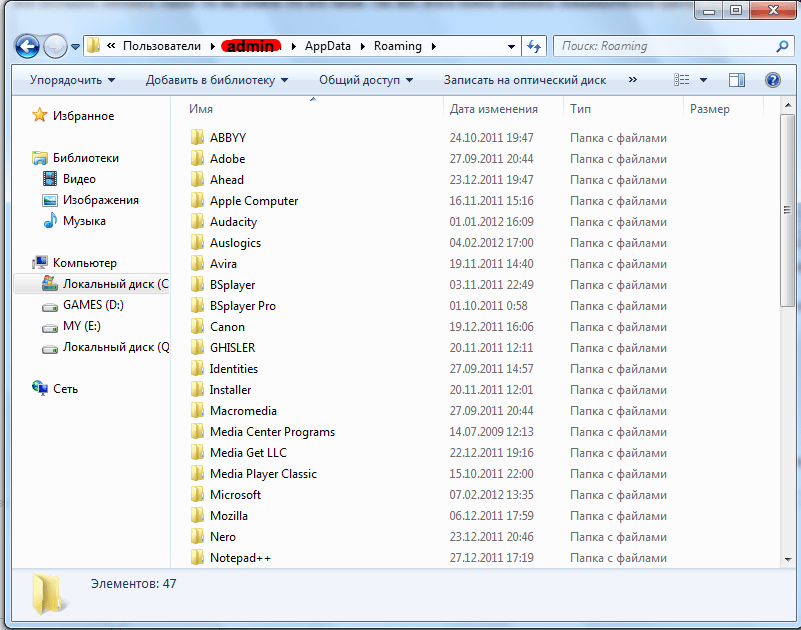This screenshot has height=630, width=801.
Task: Select the GHISLER folder icon
Action: point(197,347)
